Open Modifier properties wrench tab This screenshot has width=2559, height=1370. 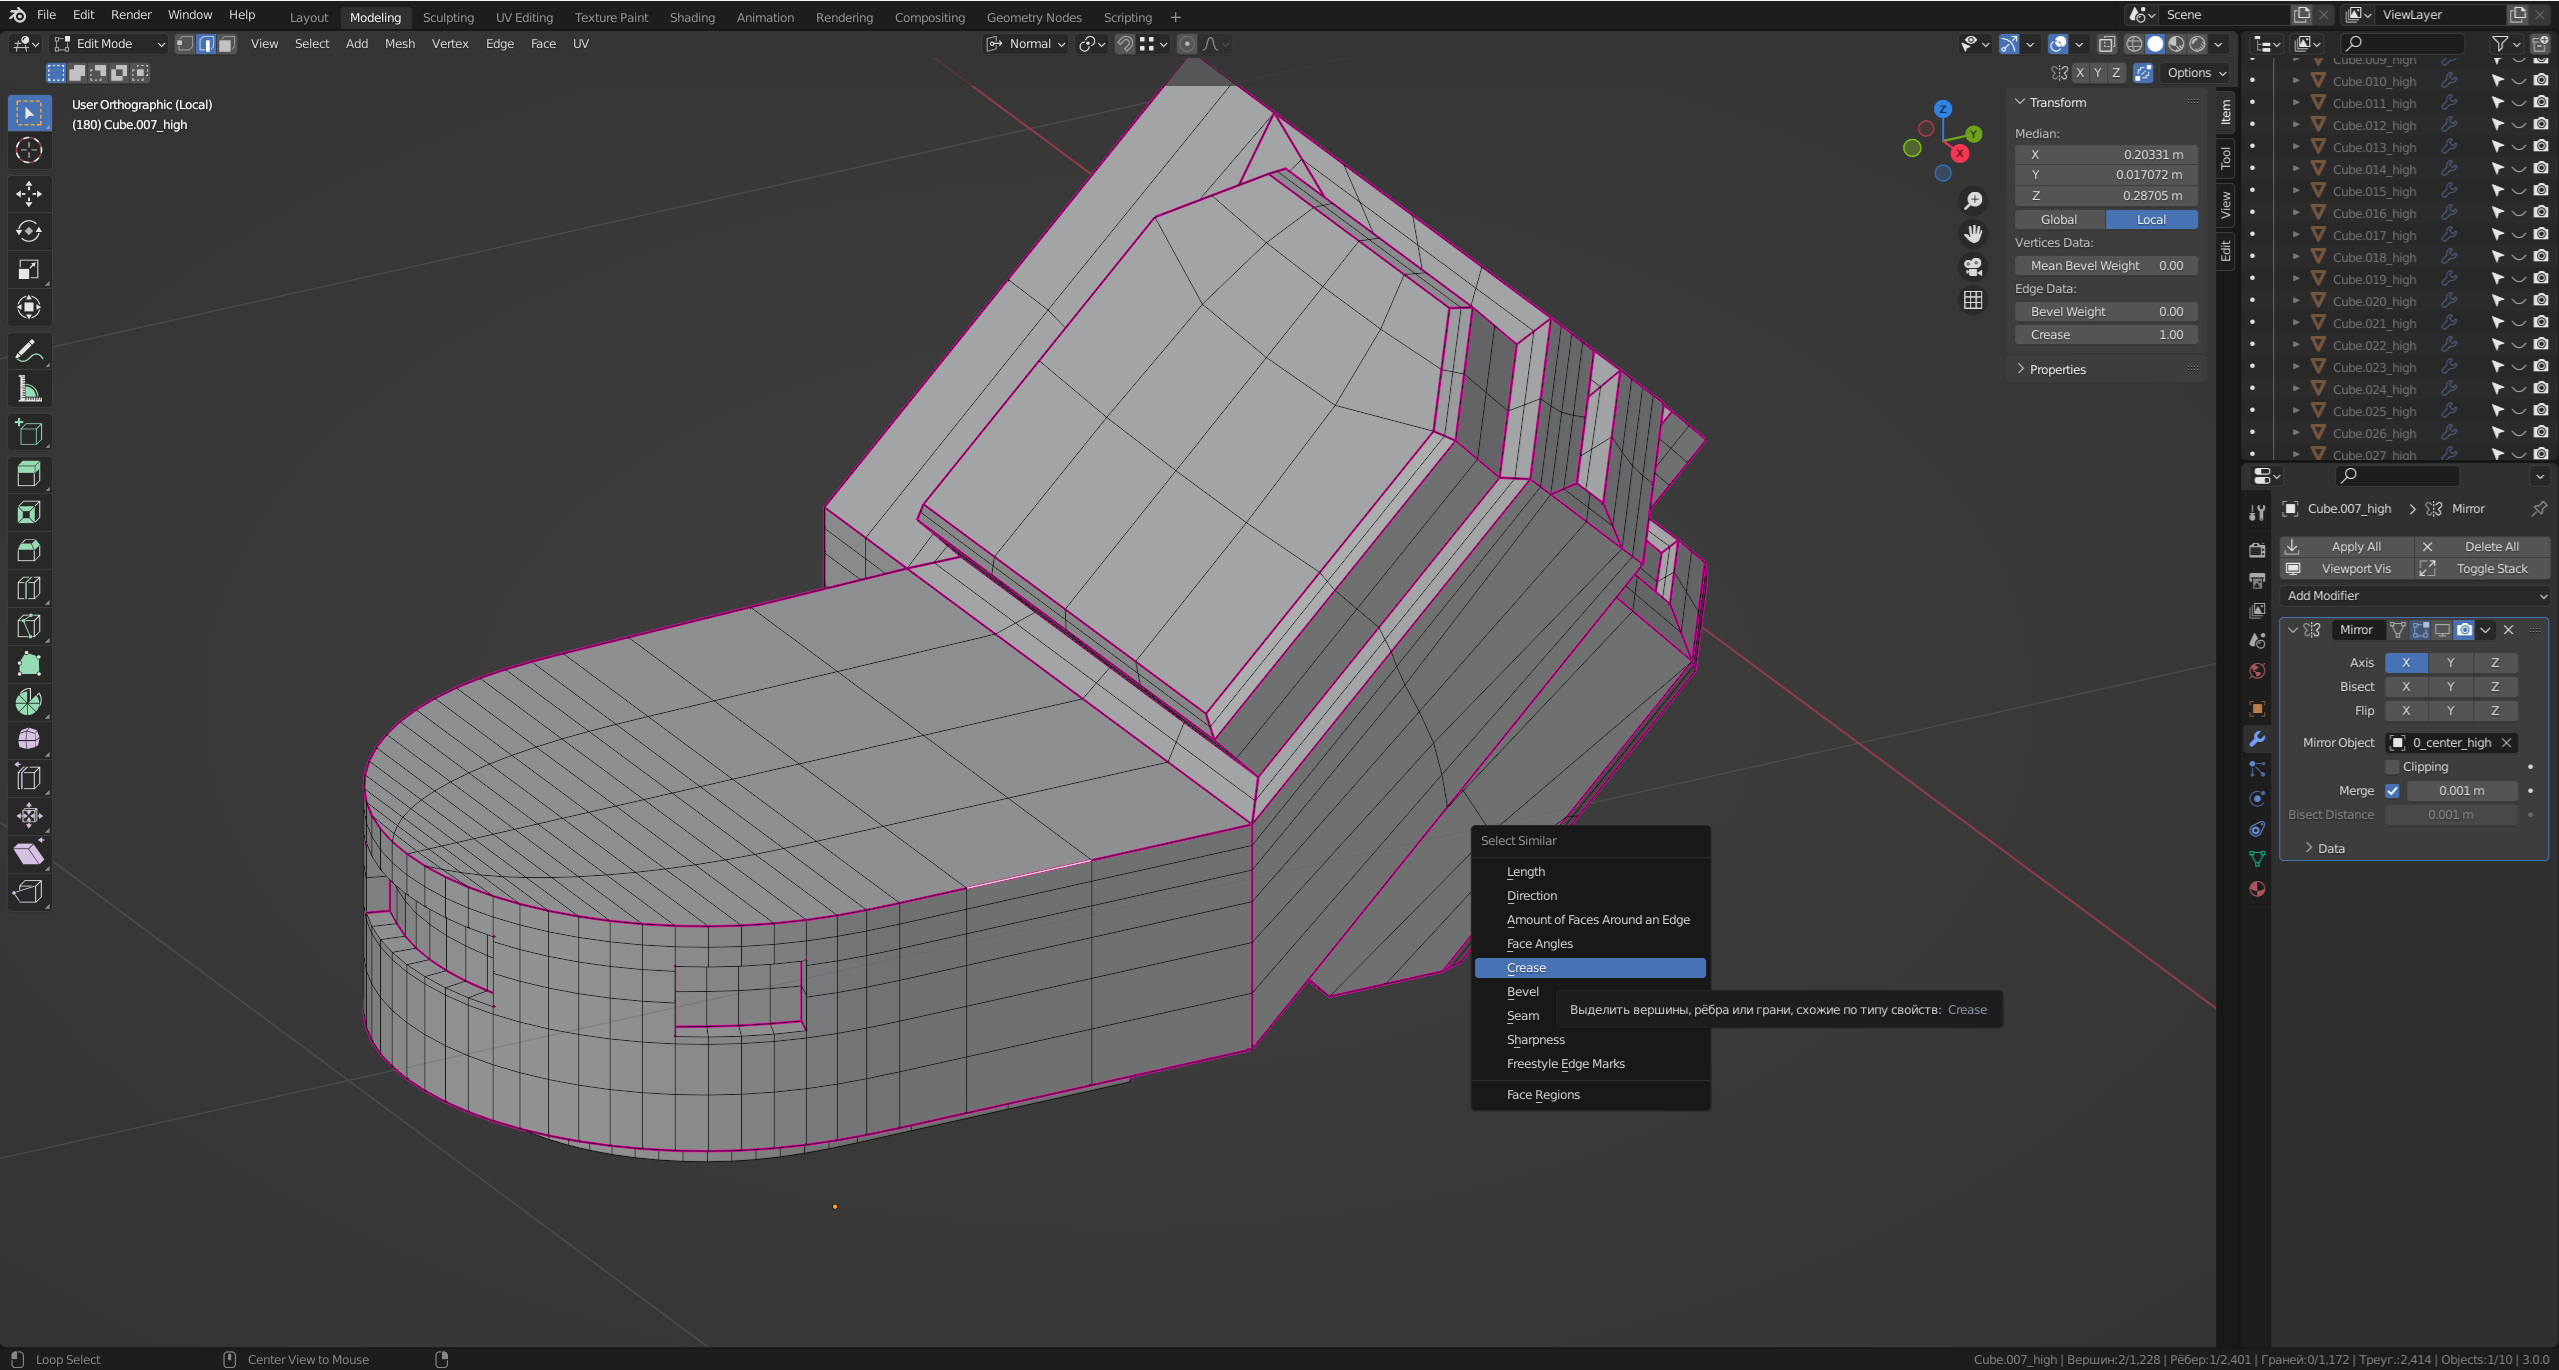click(2257, 739)
